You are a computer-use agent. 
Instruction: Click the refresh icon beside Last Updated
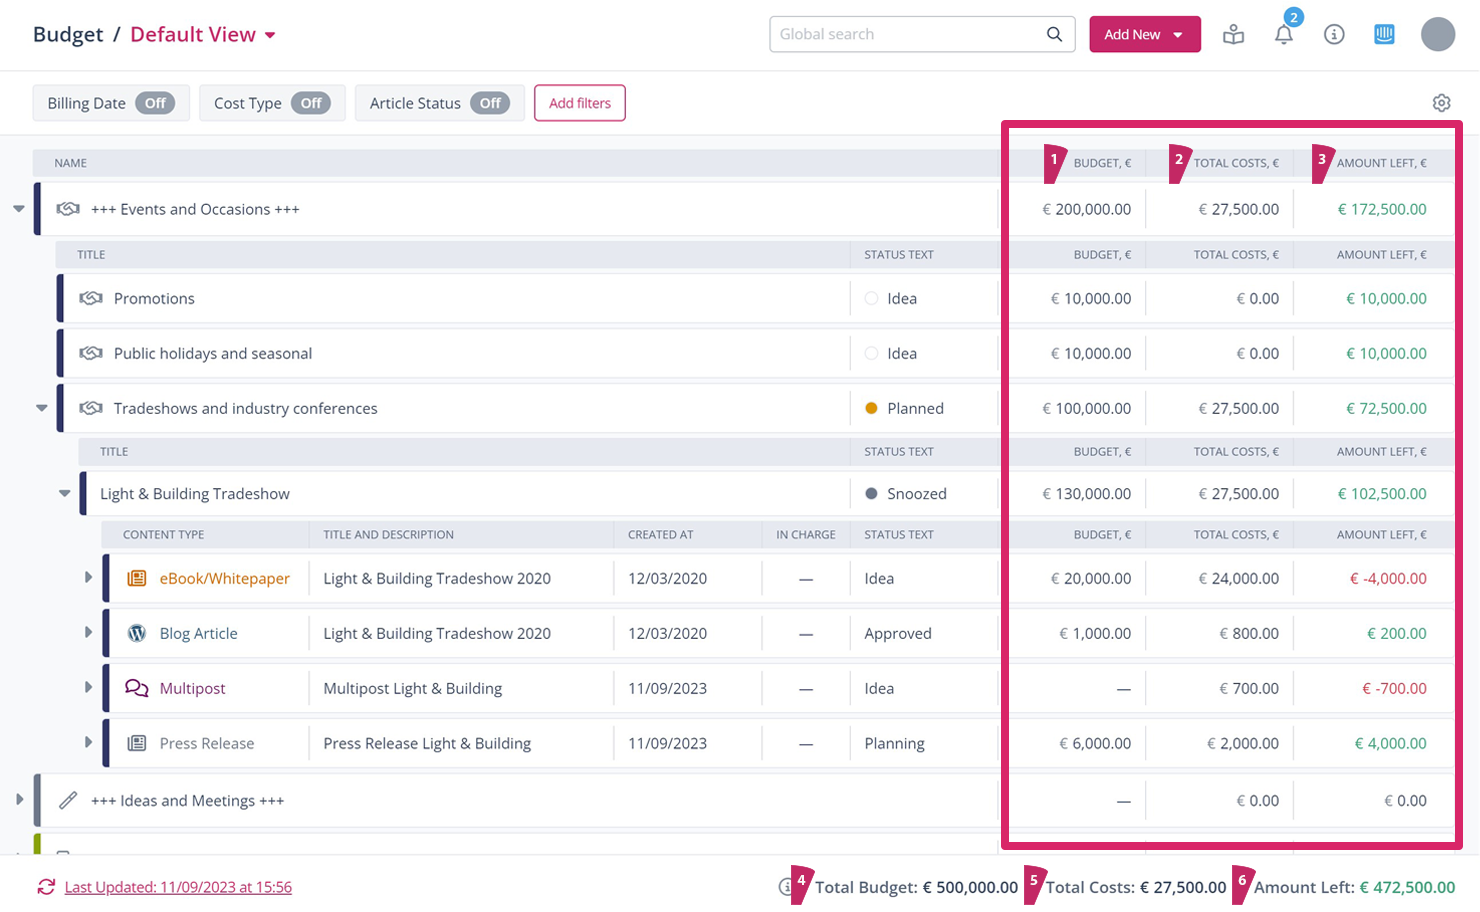(46, 887)
